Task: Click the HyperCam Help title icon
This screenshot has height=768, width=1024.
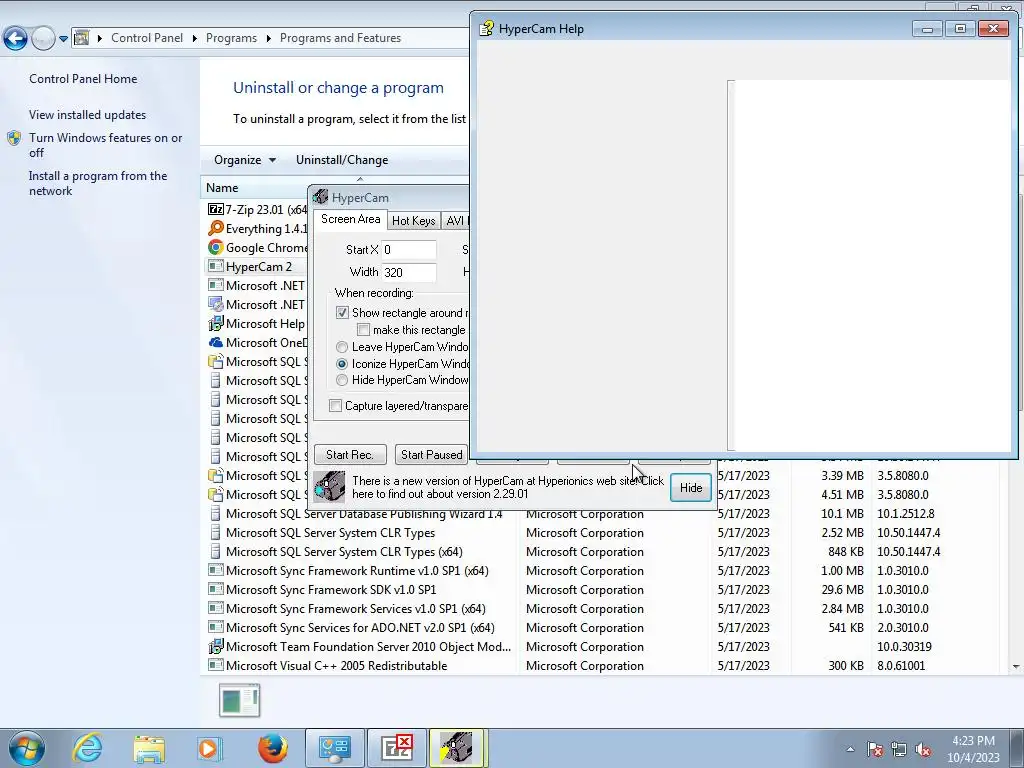Action: tap(486, 29)
